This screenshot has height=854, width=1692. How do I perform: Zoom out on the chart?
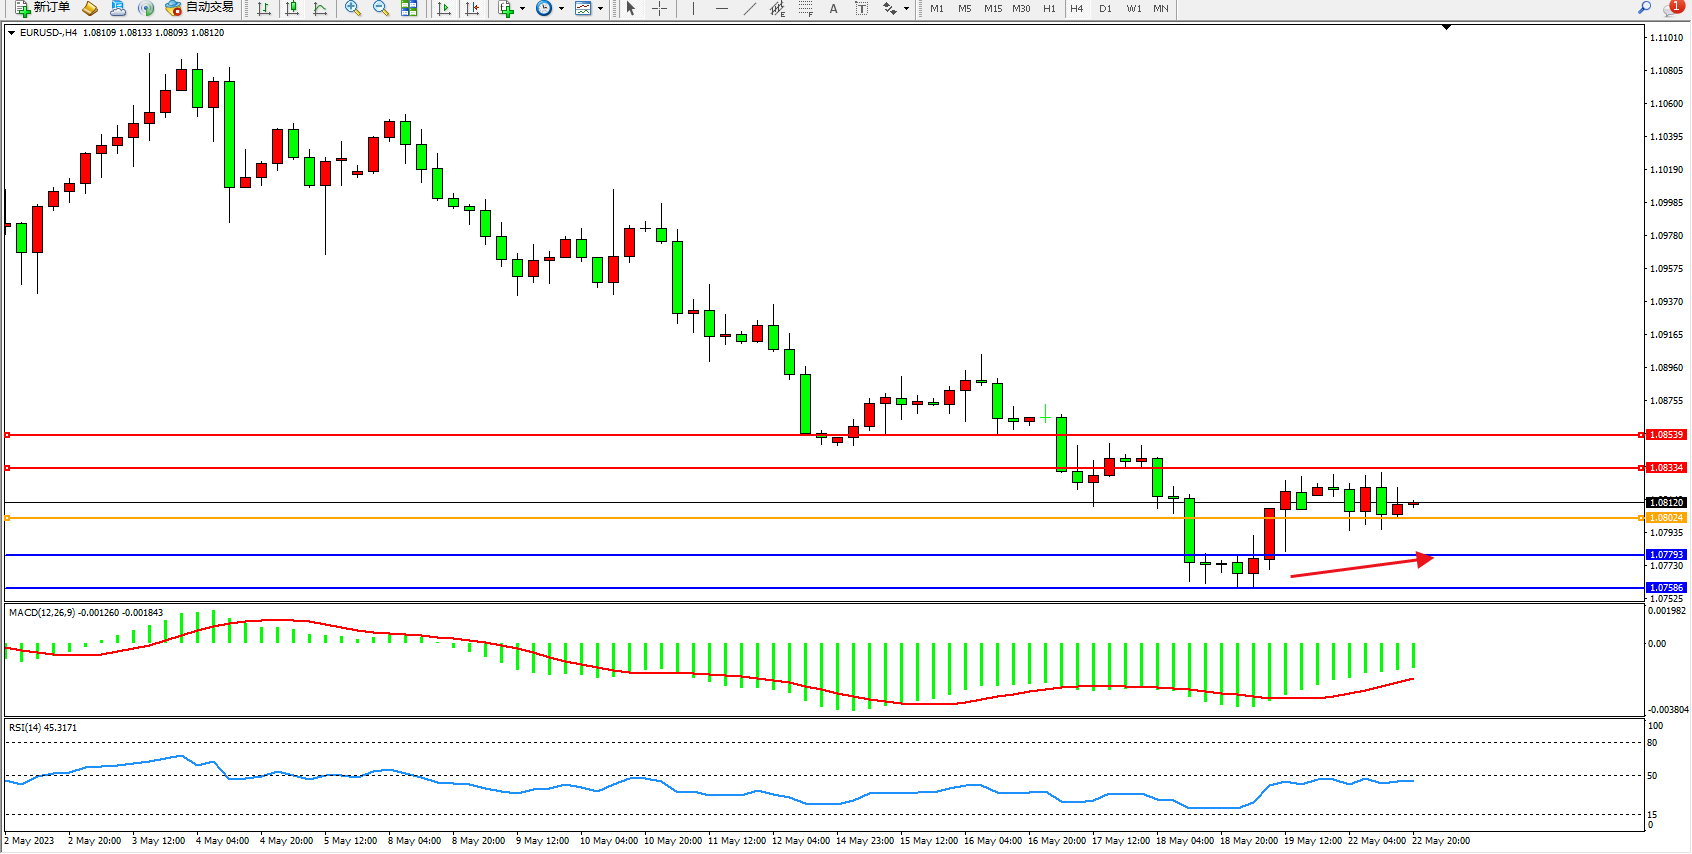(381, 8)
